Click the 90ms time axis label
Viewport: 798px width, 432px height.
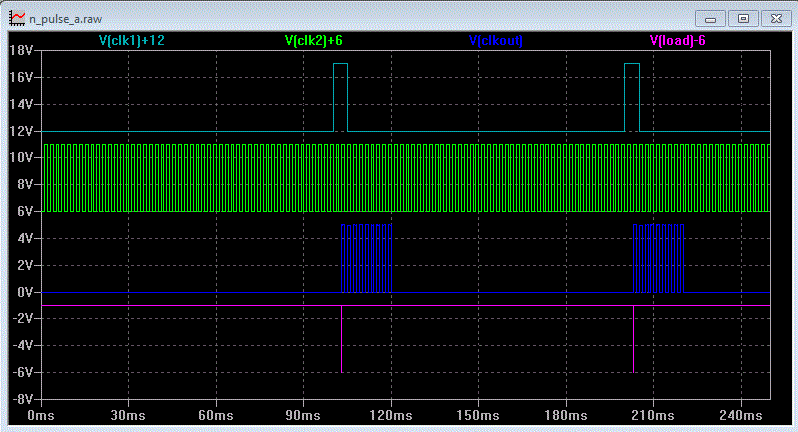[303, 415]
